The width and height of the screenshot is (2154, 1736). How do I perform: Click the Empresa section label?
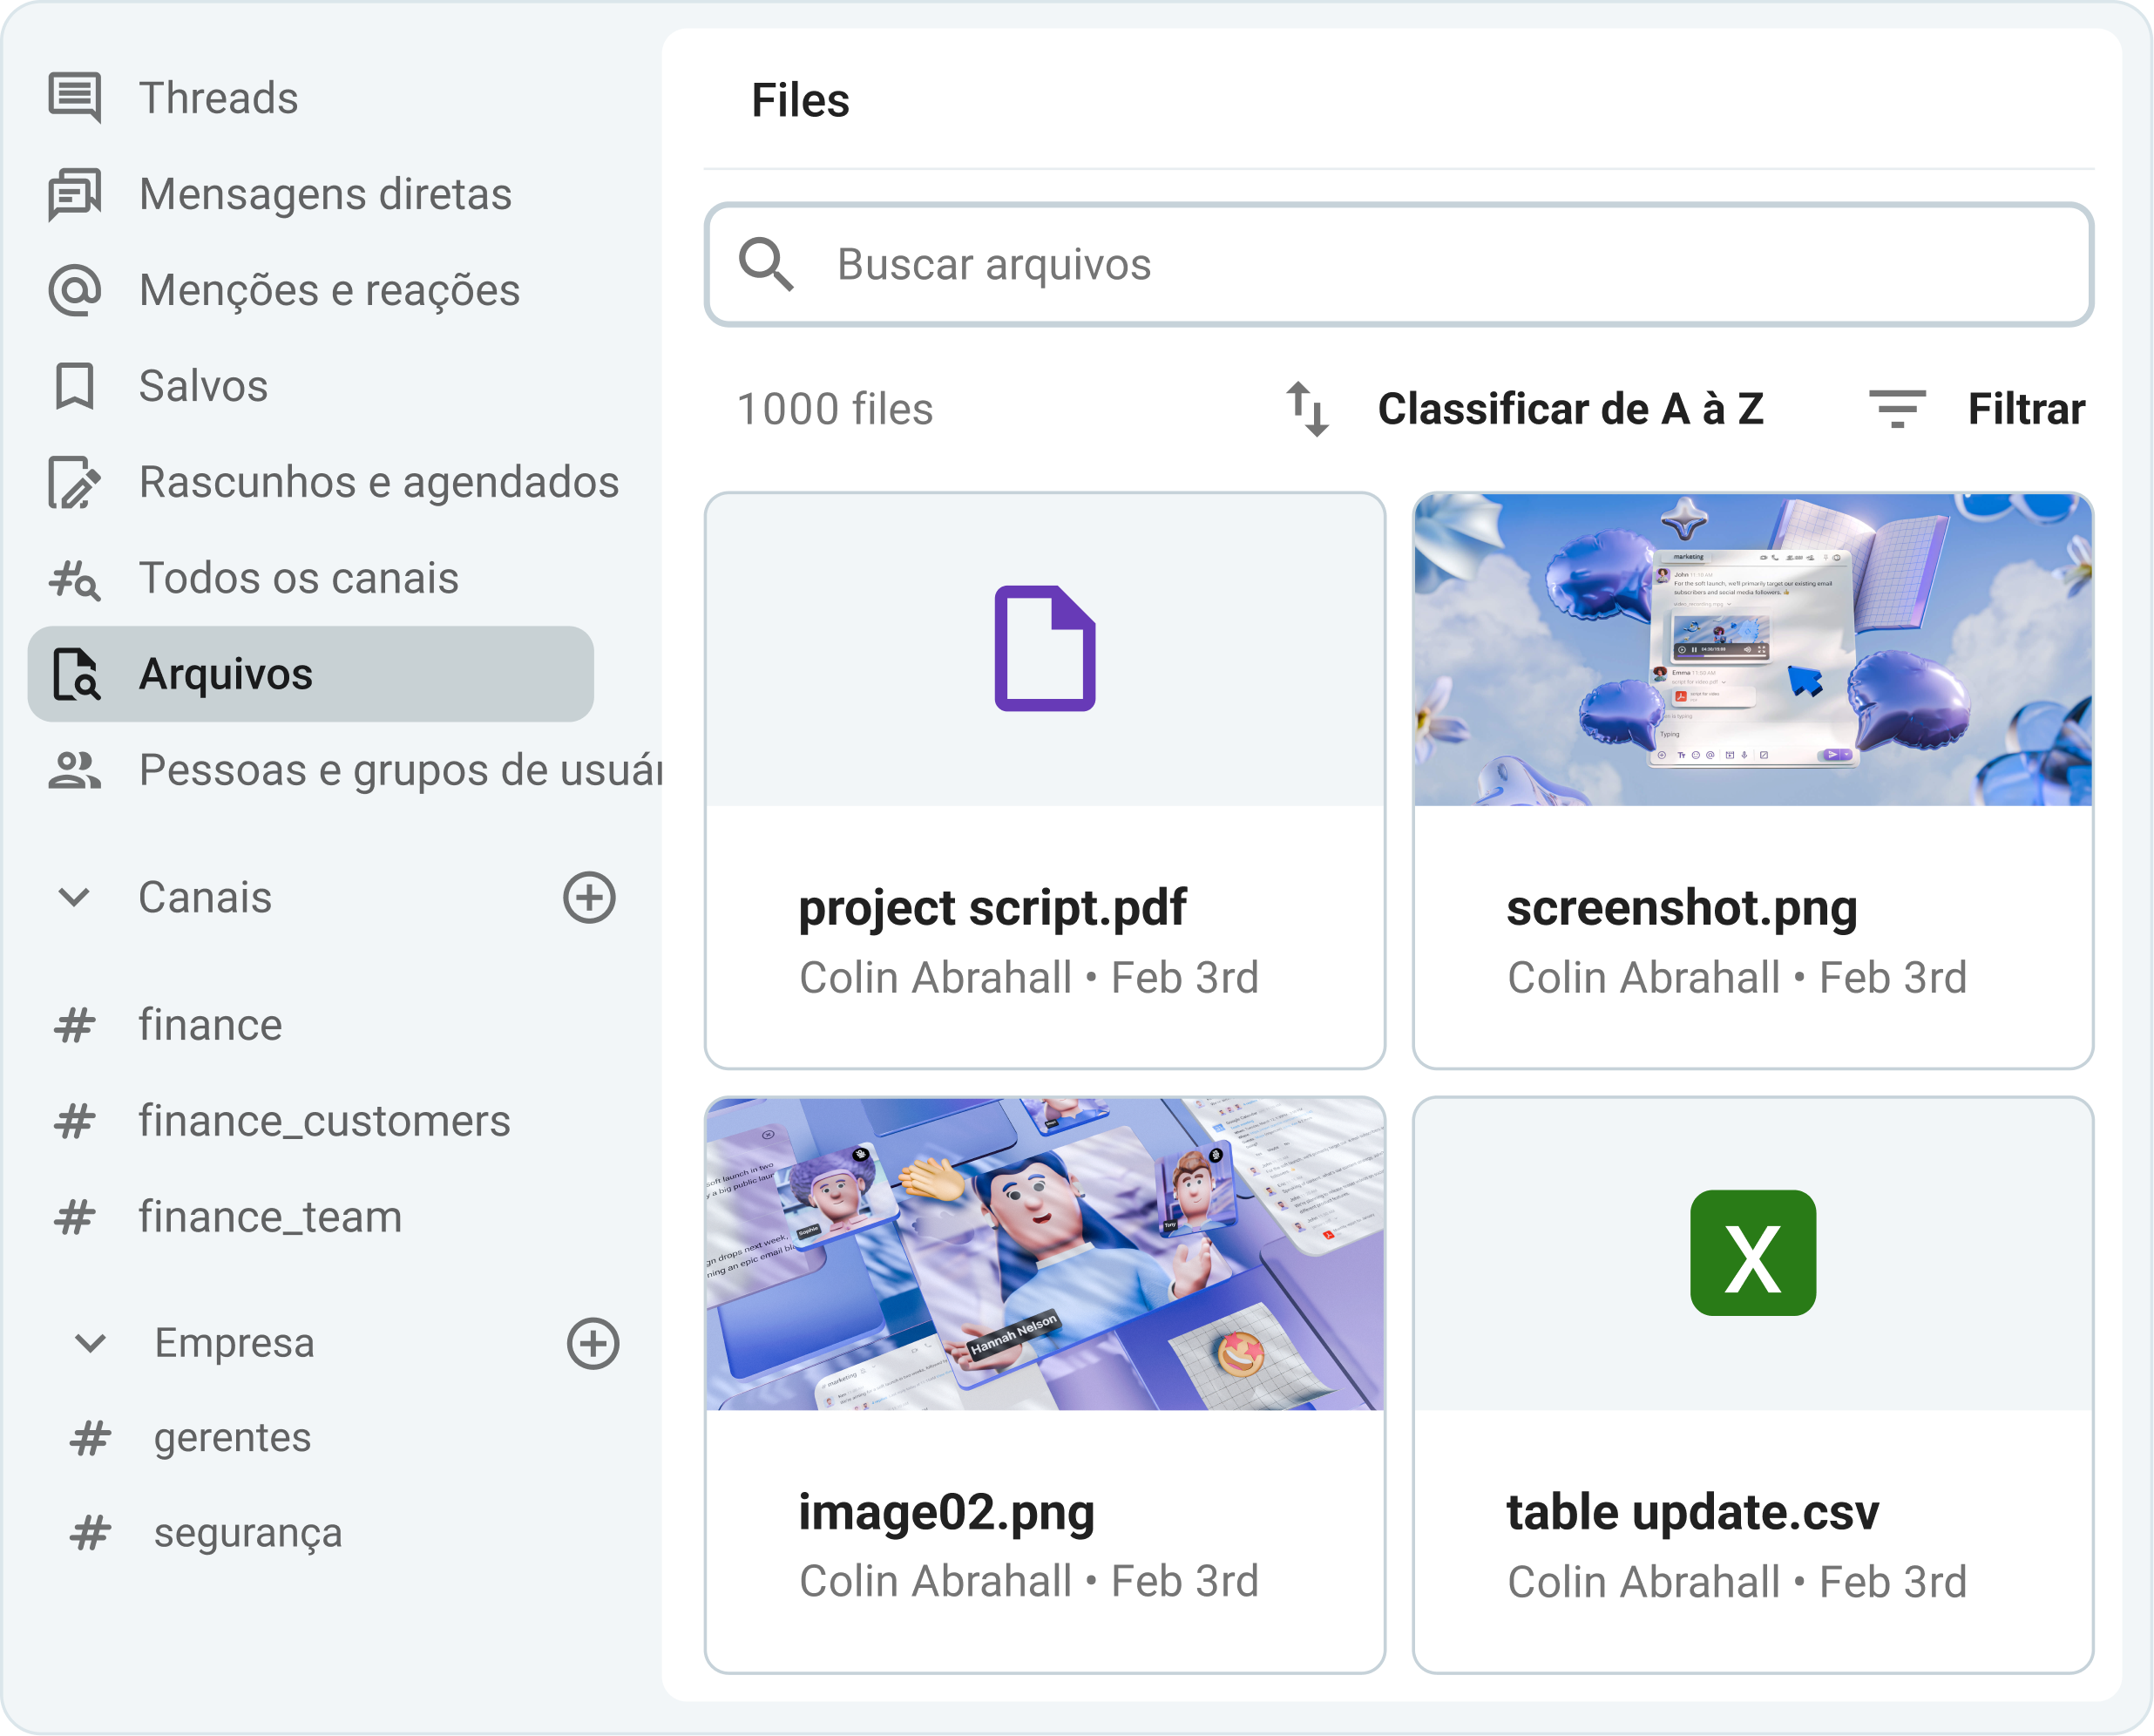click(x=235, y=1343)
